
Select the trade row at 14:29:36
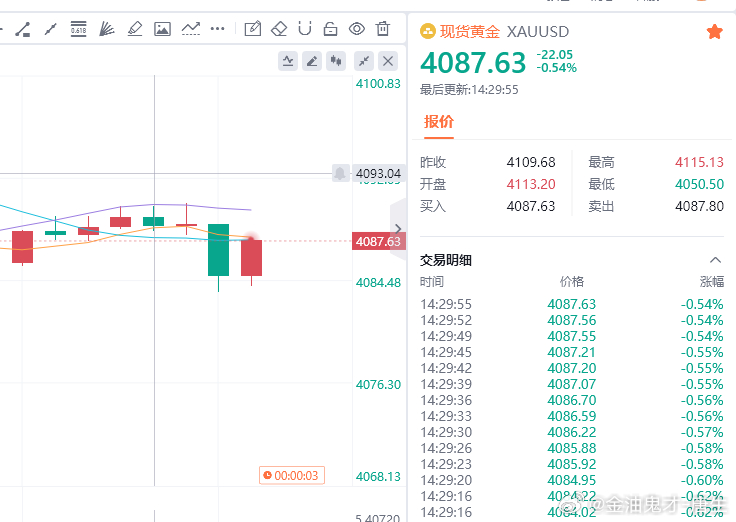pyautogui.click(x=572, y=400)
